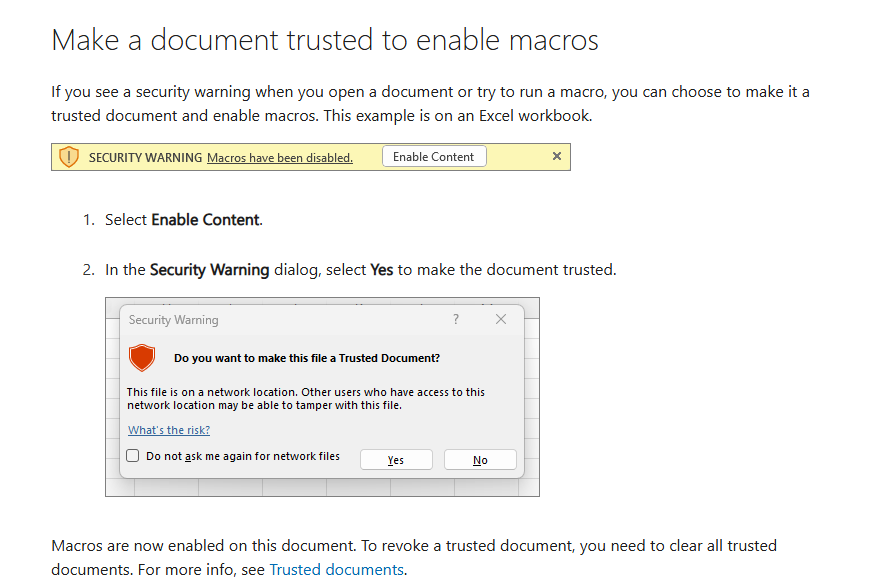This screenshot has width=882, height=586.
Task: Open the "Trusted documents" link
Action: pyautogui.click(x=337, y=568)
